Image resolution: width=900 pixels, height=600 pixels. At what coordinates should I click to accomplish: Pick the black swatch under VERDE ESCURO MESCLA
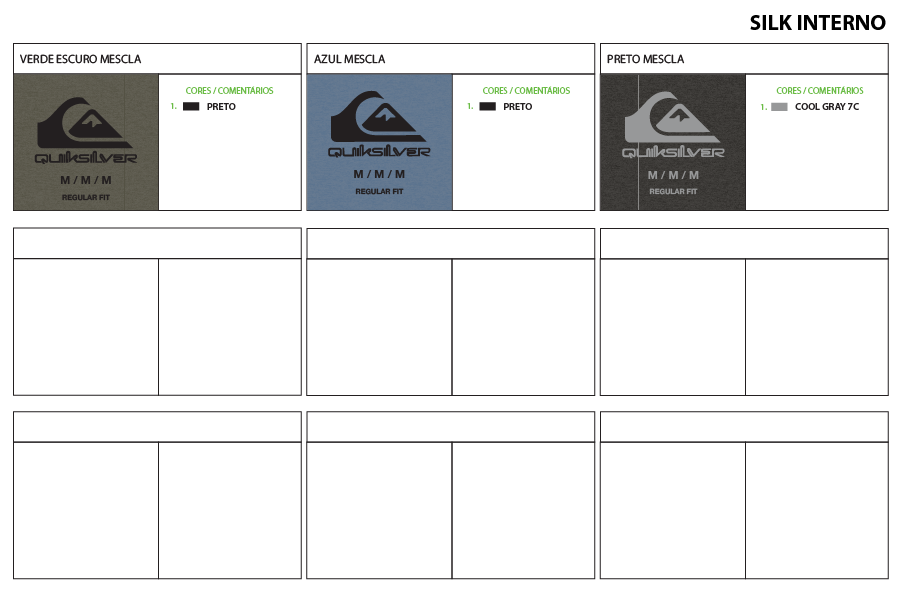point(191,106)
